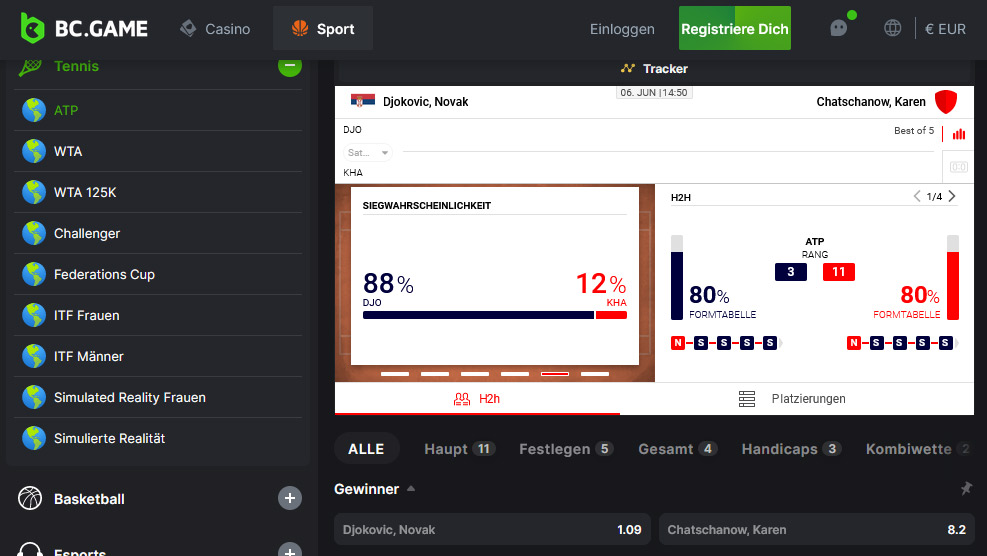This screenshot has height=556, width=987.
Task: Select the Haupt markets filter
Action: (x=459, y=449)
